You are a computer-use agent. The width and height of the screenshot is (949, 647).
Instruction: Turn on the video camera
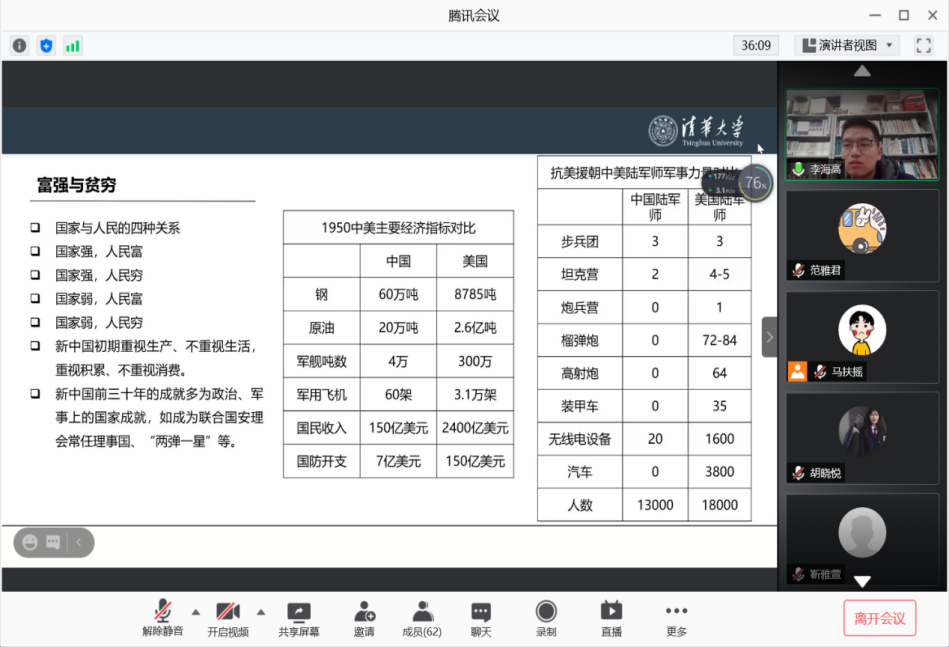[228, 619]
